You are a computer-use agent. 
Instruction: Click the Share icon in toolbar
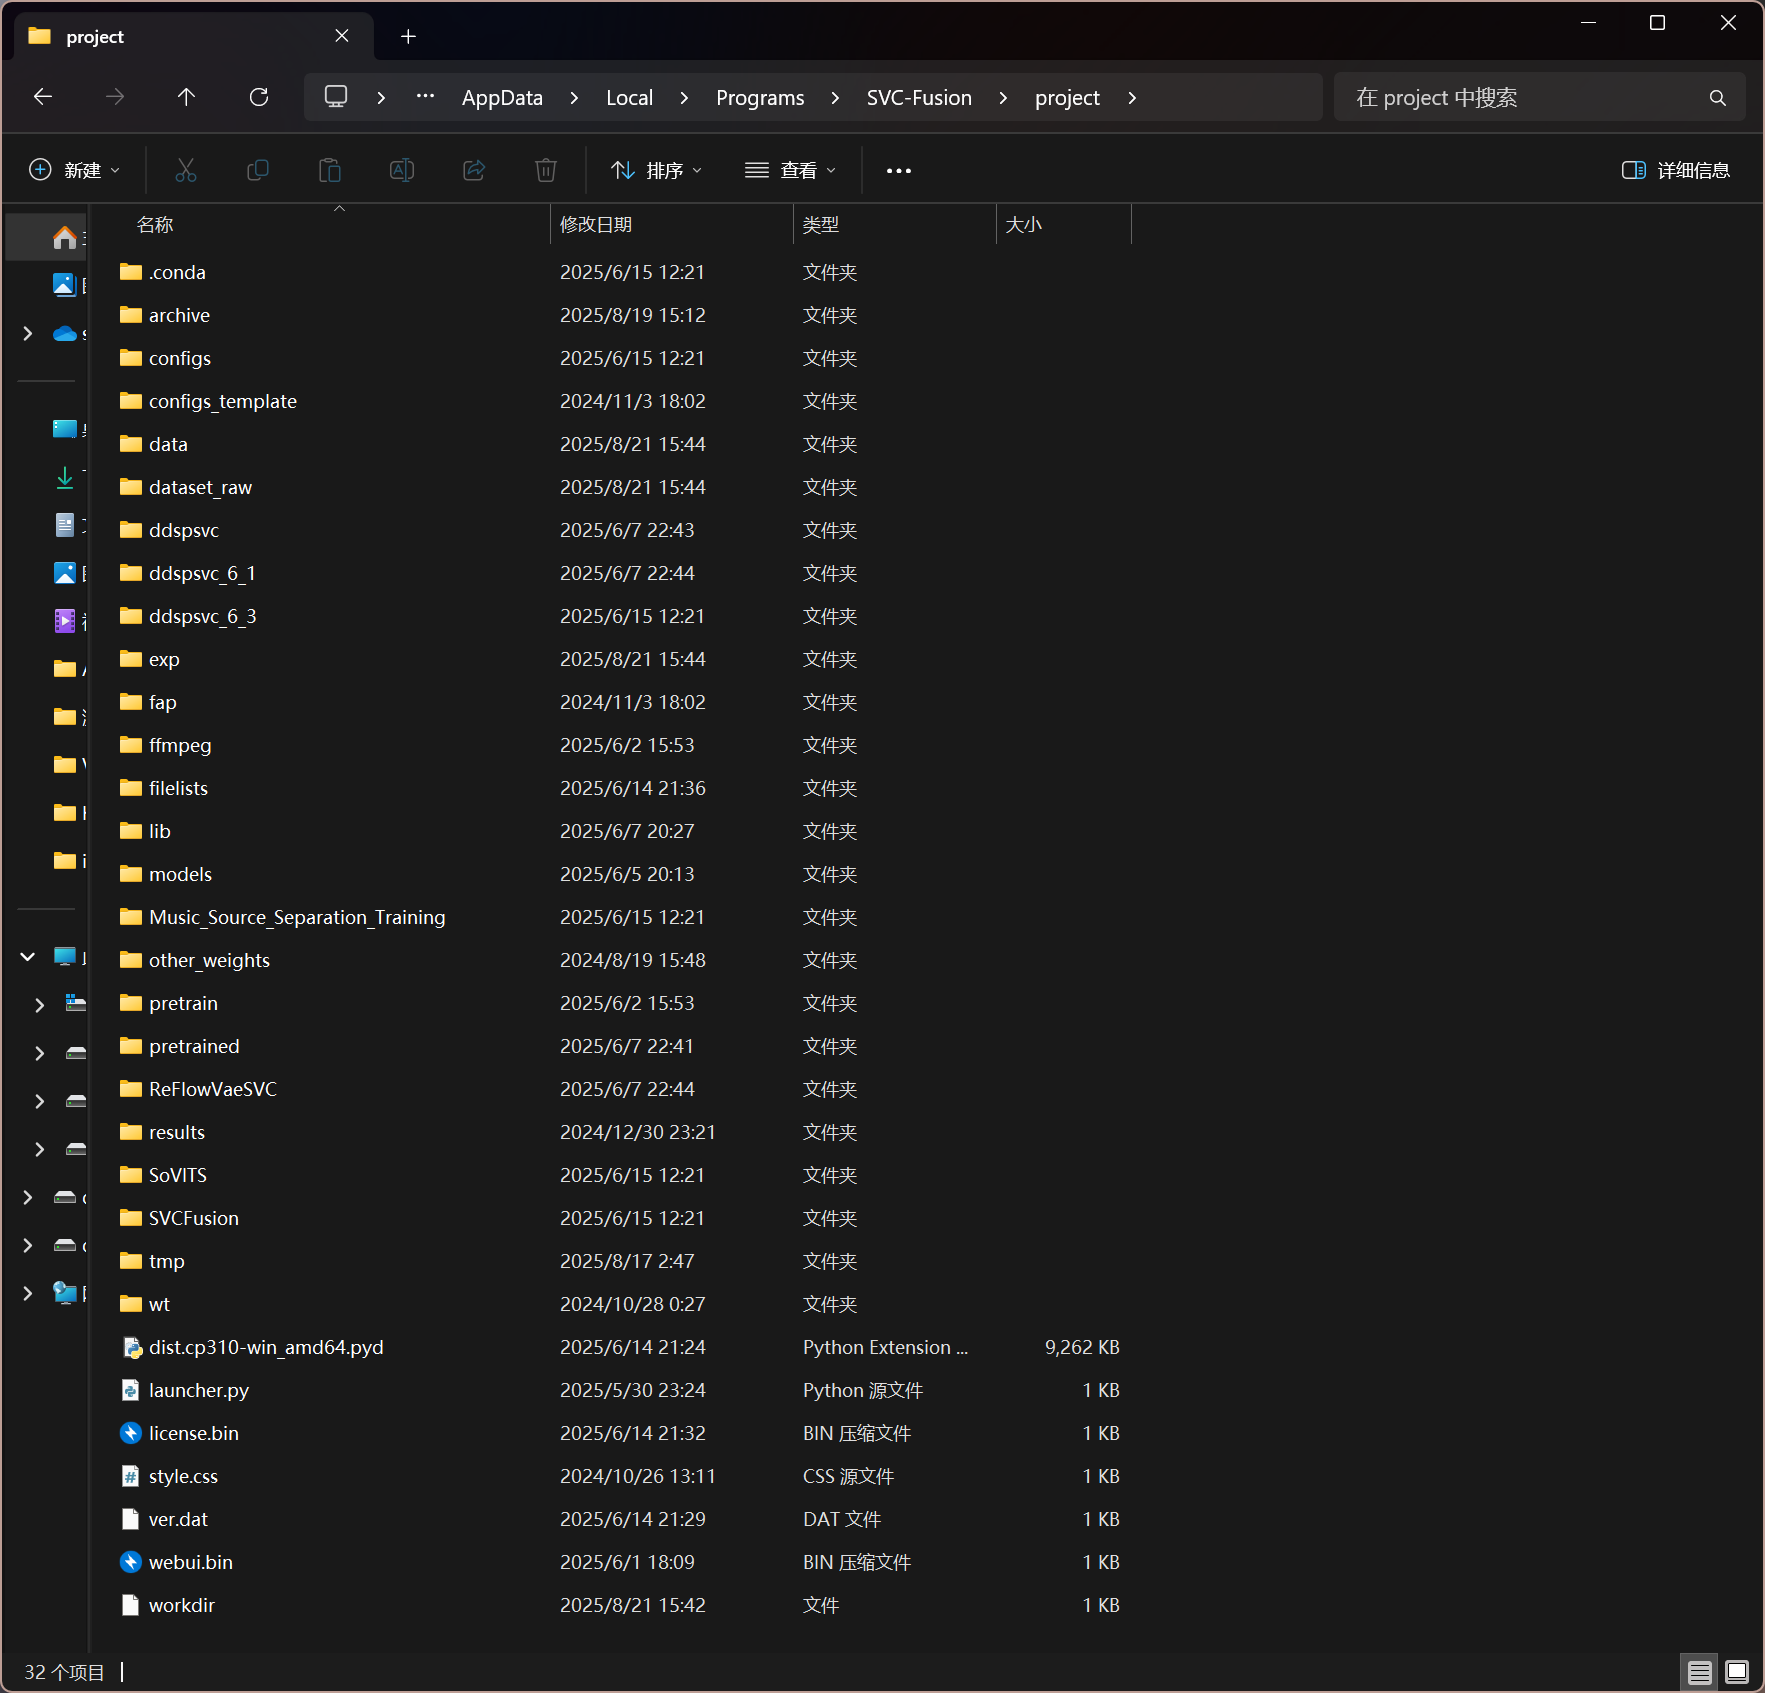(474, 170)
